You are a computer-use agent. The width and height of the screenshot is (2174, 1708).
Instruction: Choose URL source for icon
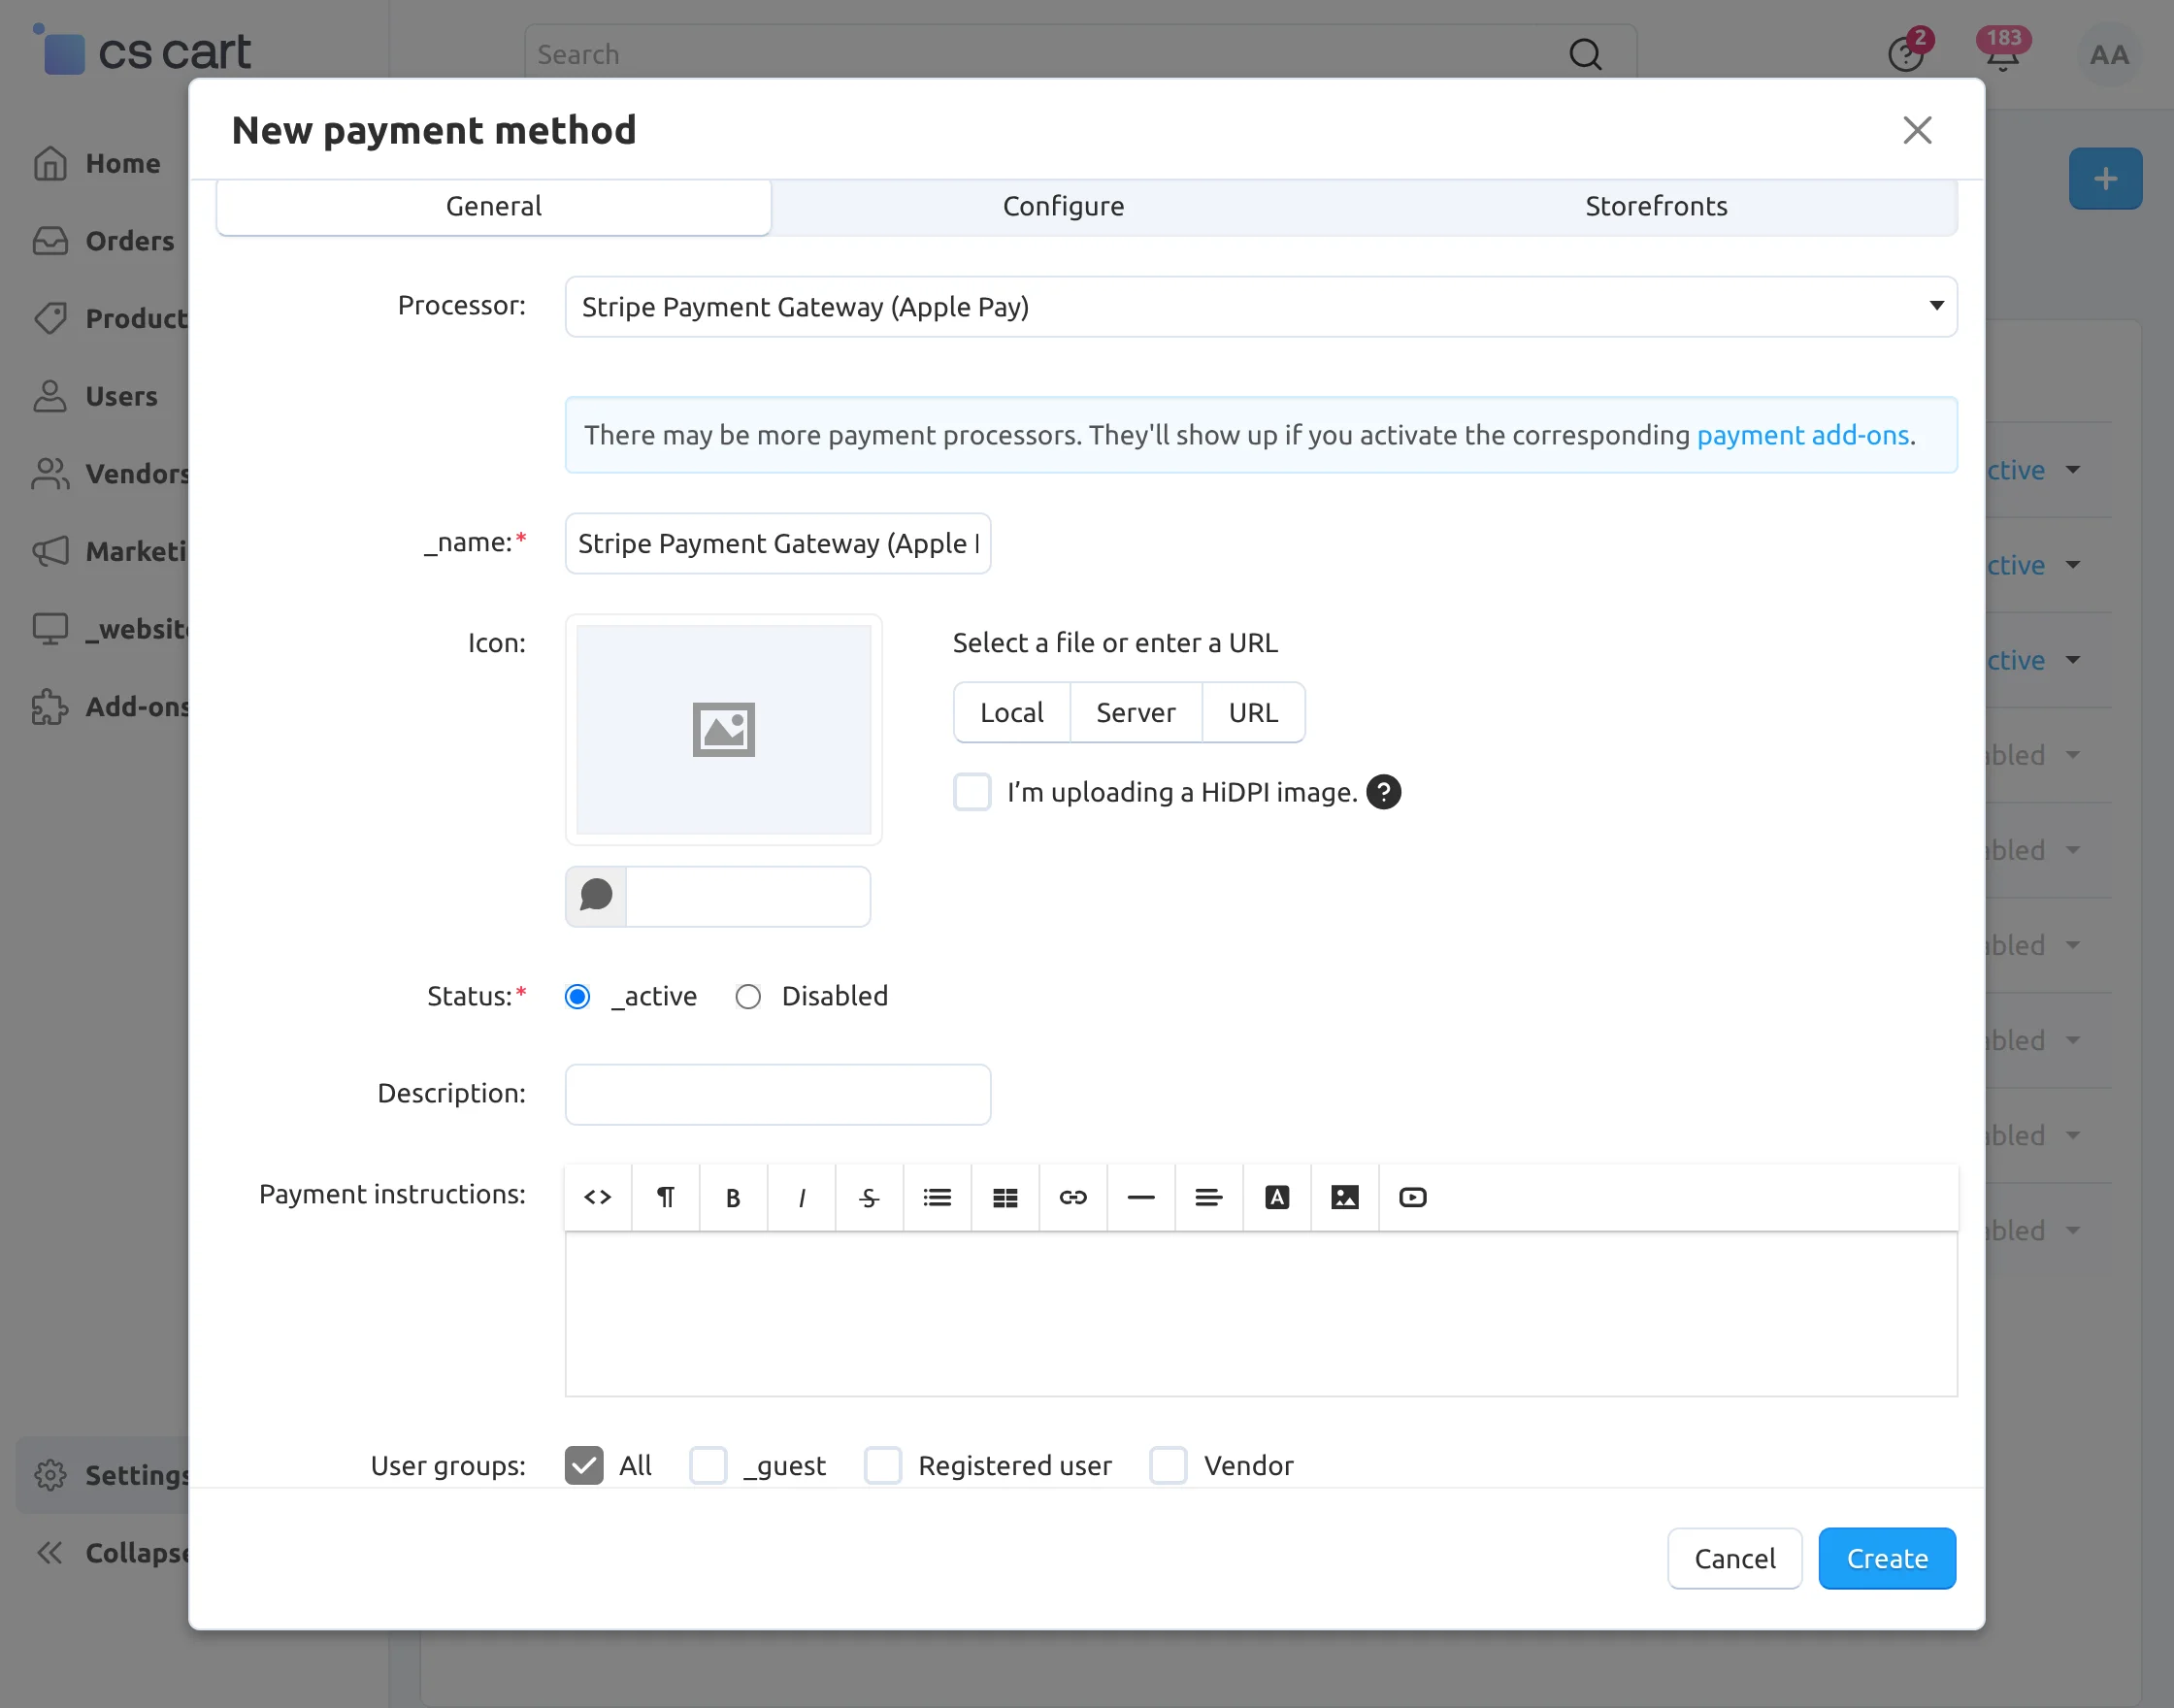[x=1253, y=713]
